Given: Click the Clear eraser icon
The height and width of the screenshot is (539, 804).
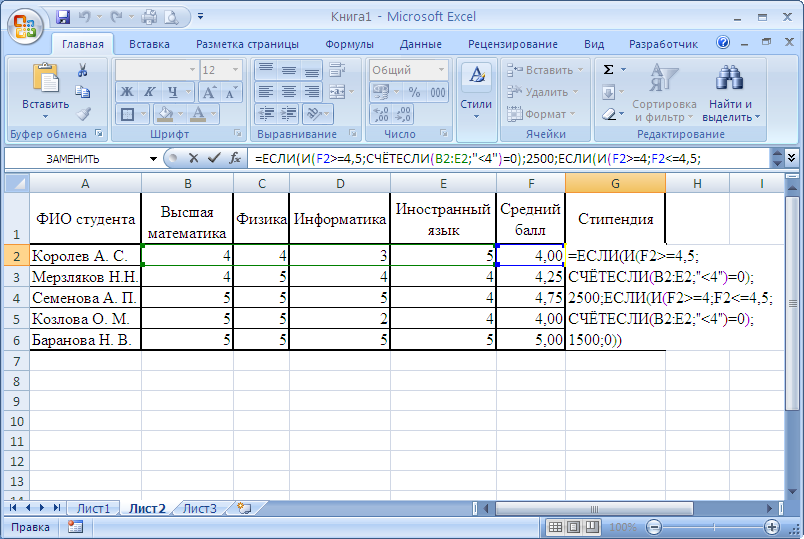Looking at the screenshot, I should point(609,114).
